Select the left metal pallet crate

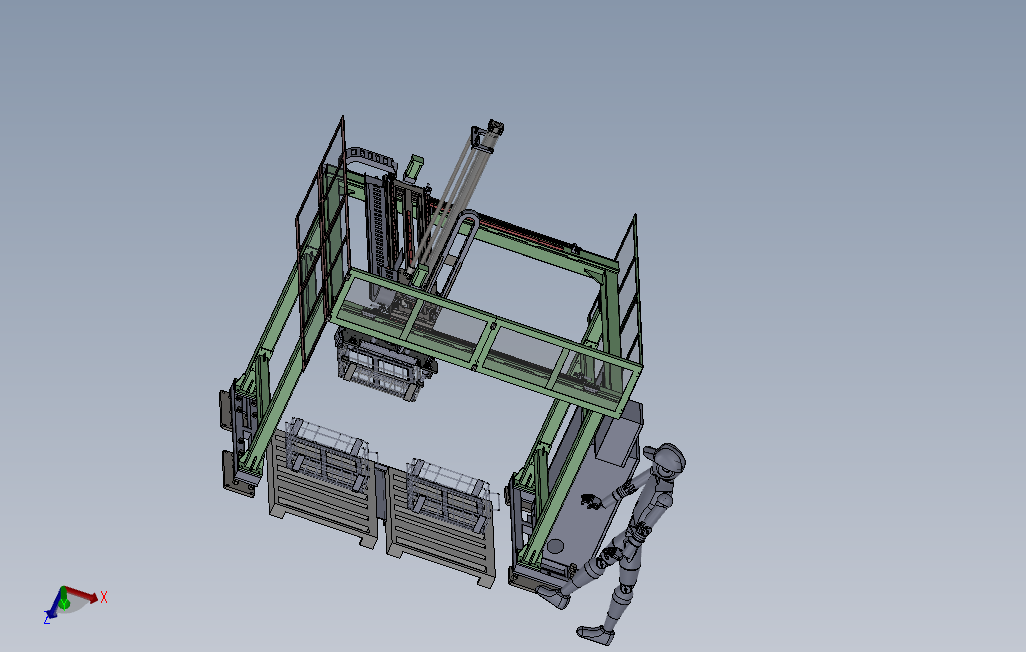[323, 488]
